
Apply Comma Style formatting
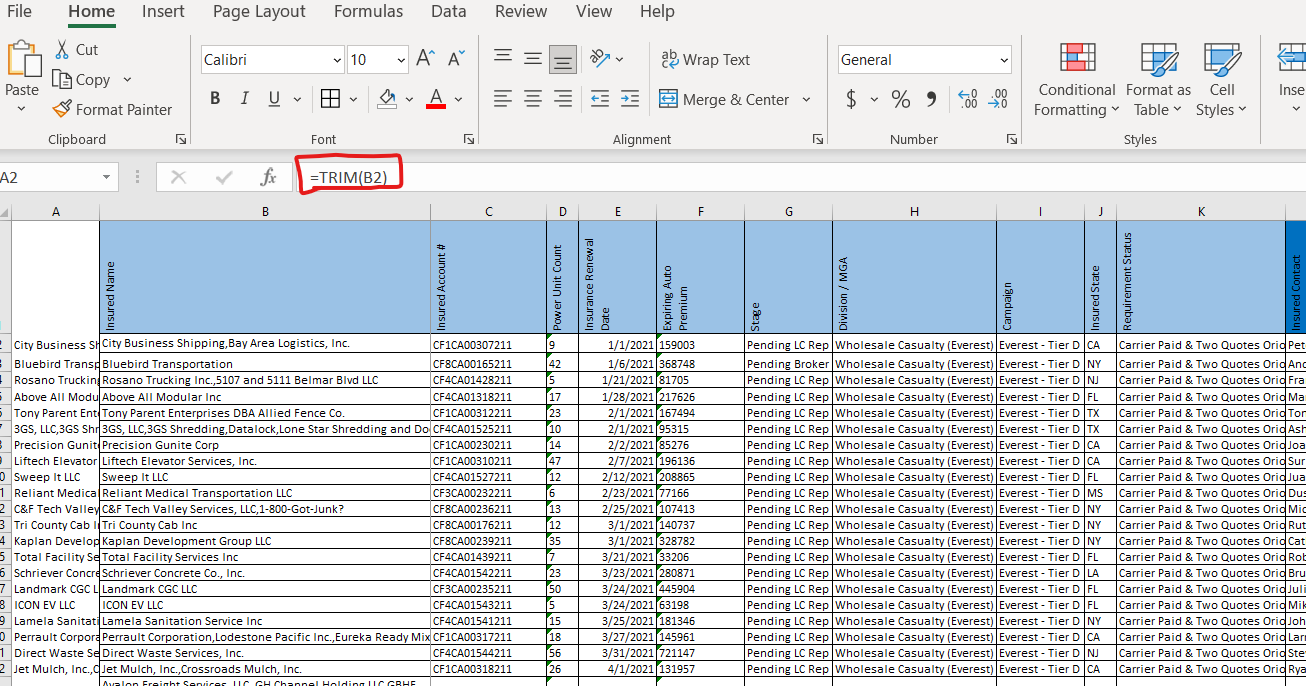pyautogui.click(x=932, y=99)
